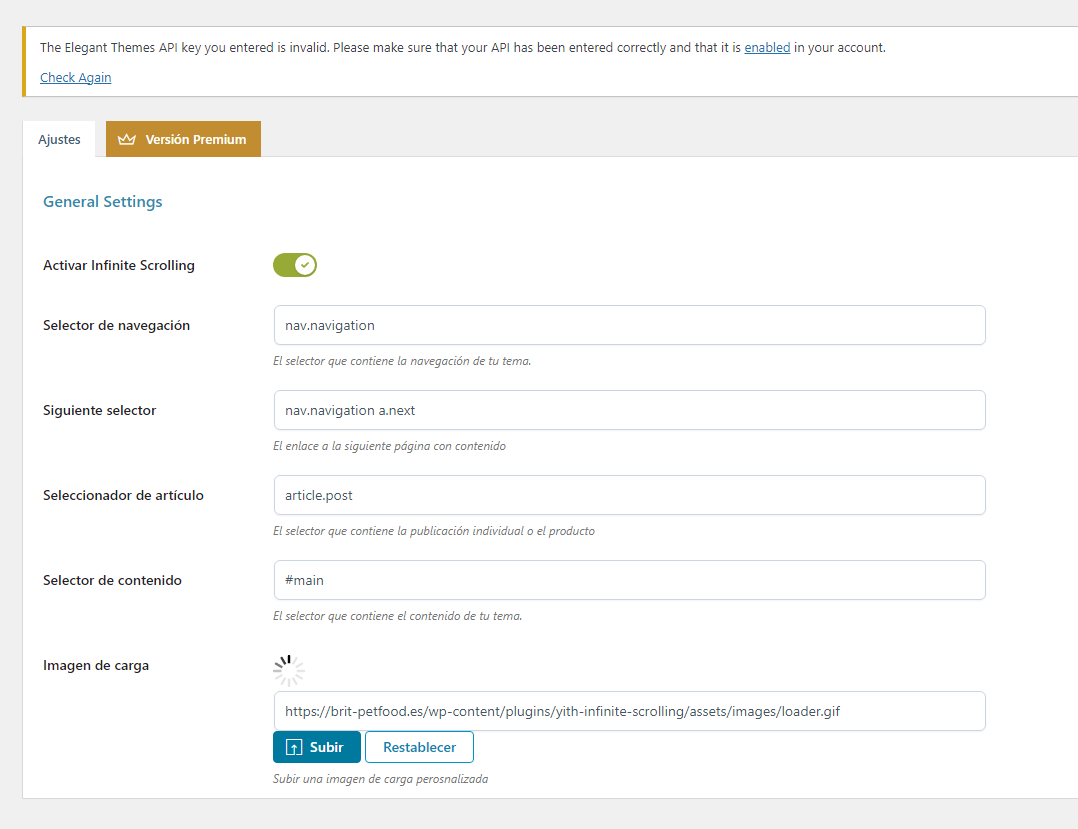Switch to the Ajustes tab
This screenshot has width=1078, height=829.
[x=59, y=140]
